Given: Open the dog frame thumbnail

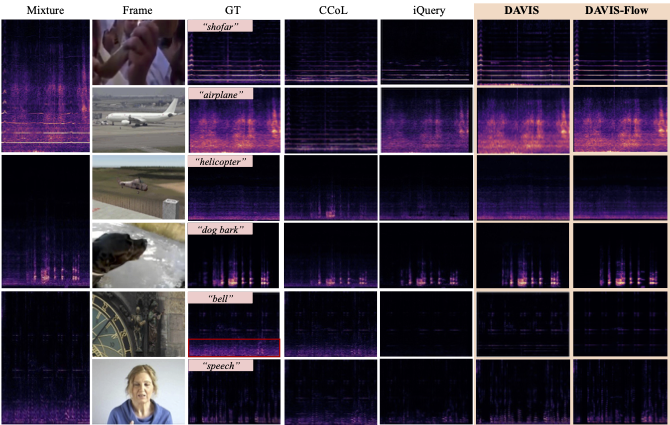Looking at the screenshot, I should (x=138, y=255).
